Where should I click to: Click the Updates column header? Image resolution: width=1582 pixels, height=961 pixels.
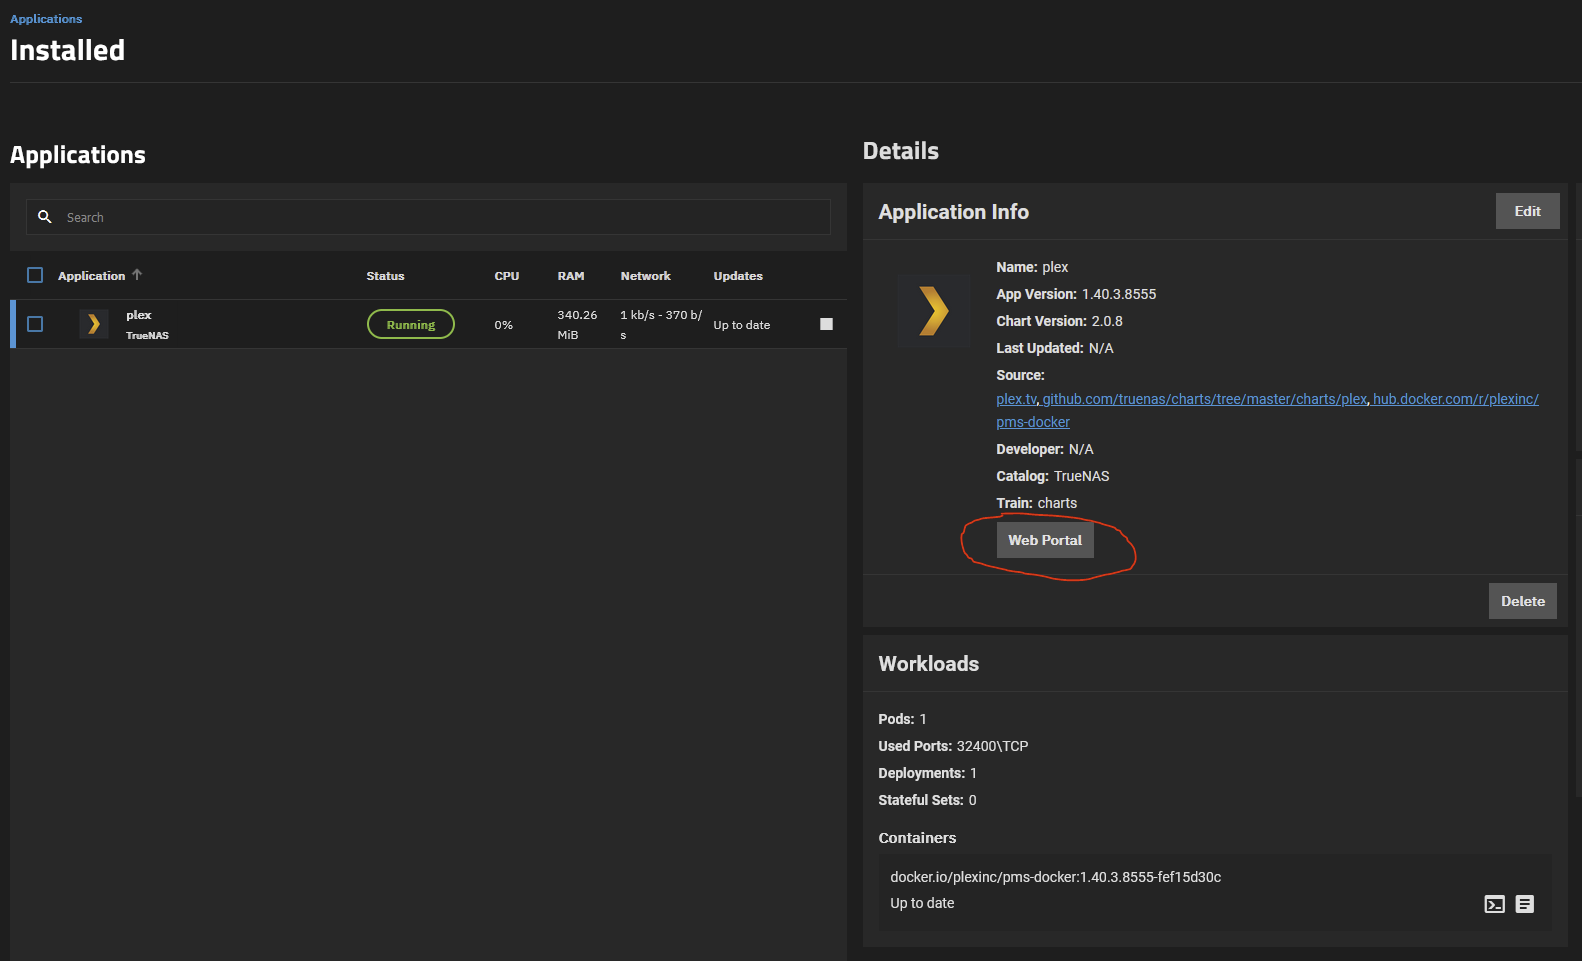click(738, 276)
